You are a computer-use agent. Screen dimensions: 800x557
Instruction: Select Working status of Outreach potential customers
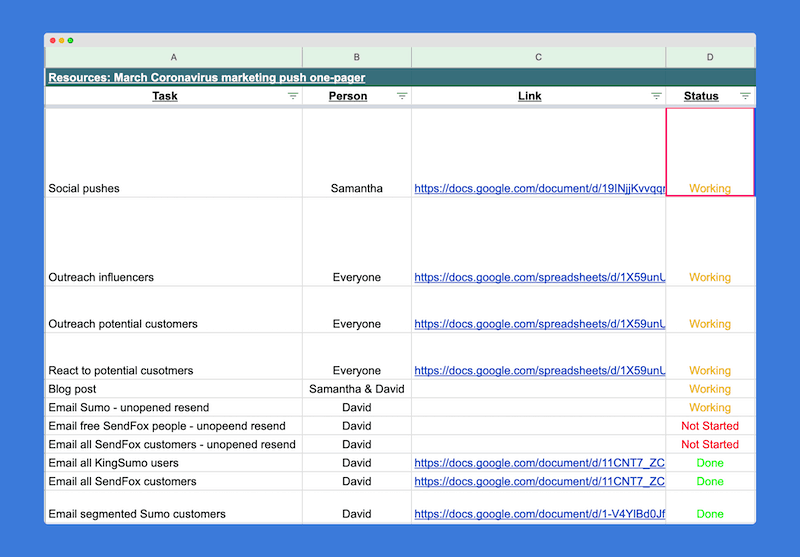click(x=710, y=310)
